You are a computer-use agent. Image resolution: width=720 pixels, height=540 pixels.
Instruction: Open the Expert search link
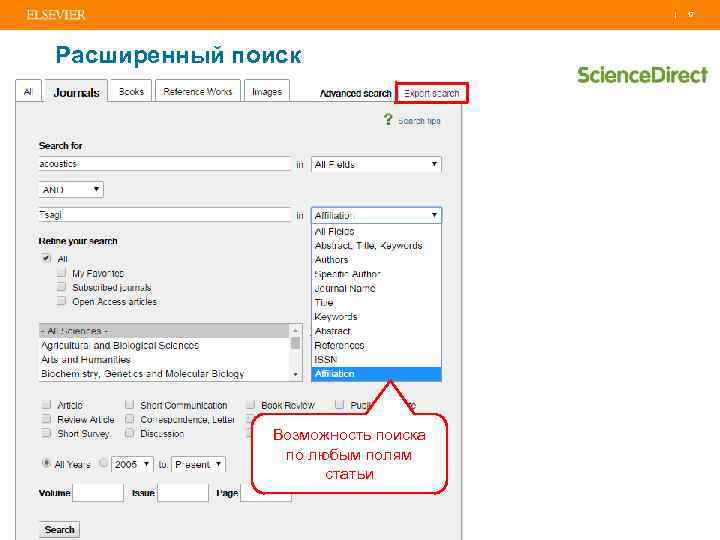[x=431, y=93]
